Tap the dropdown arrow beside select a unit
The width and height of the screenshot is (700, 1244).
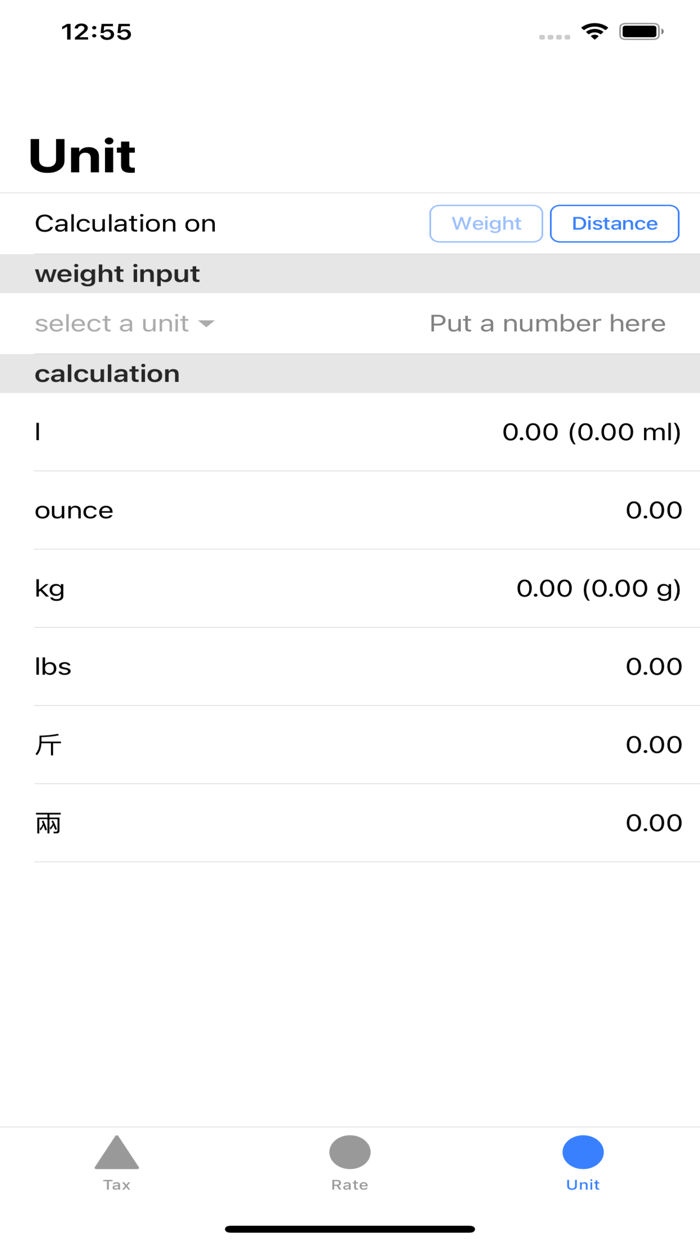tap(206, 324)
